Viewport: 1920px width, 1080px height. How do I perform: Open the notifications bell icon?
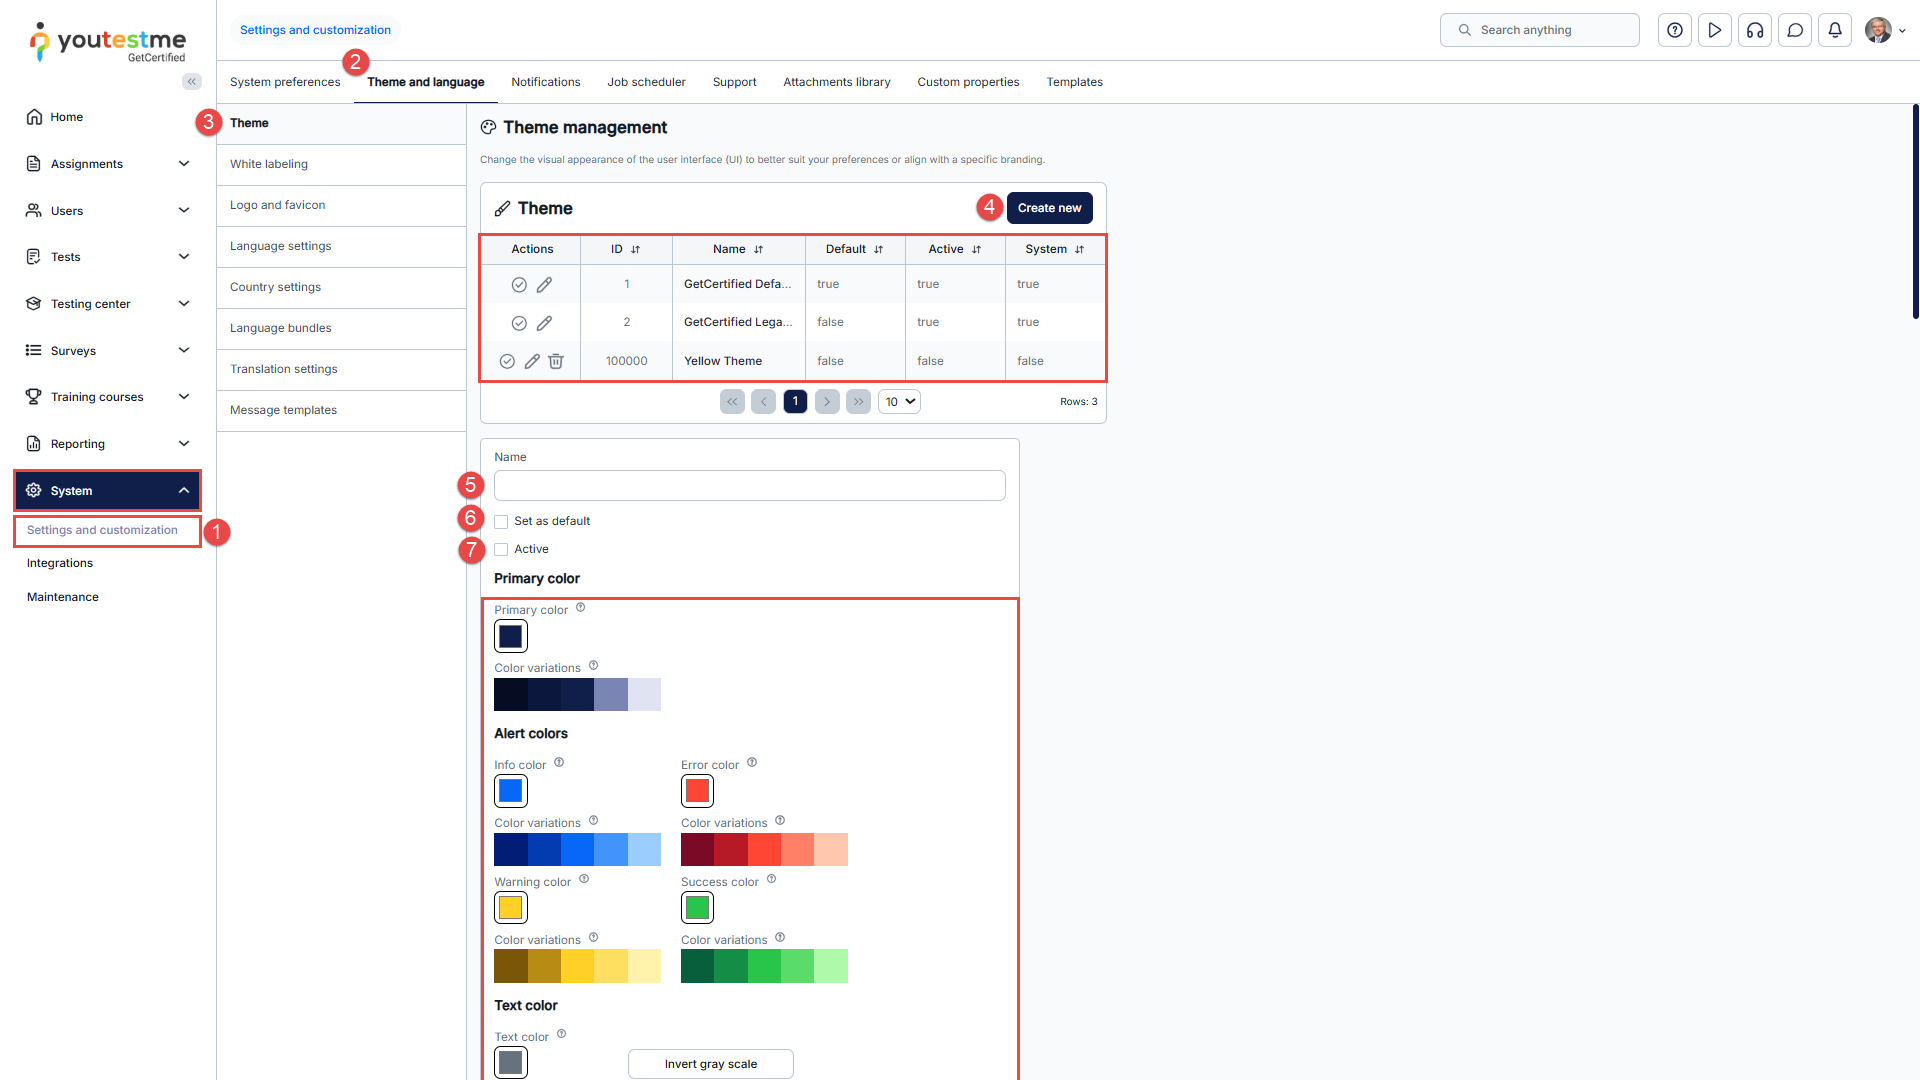[1835, 30]
